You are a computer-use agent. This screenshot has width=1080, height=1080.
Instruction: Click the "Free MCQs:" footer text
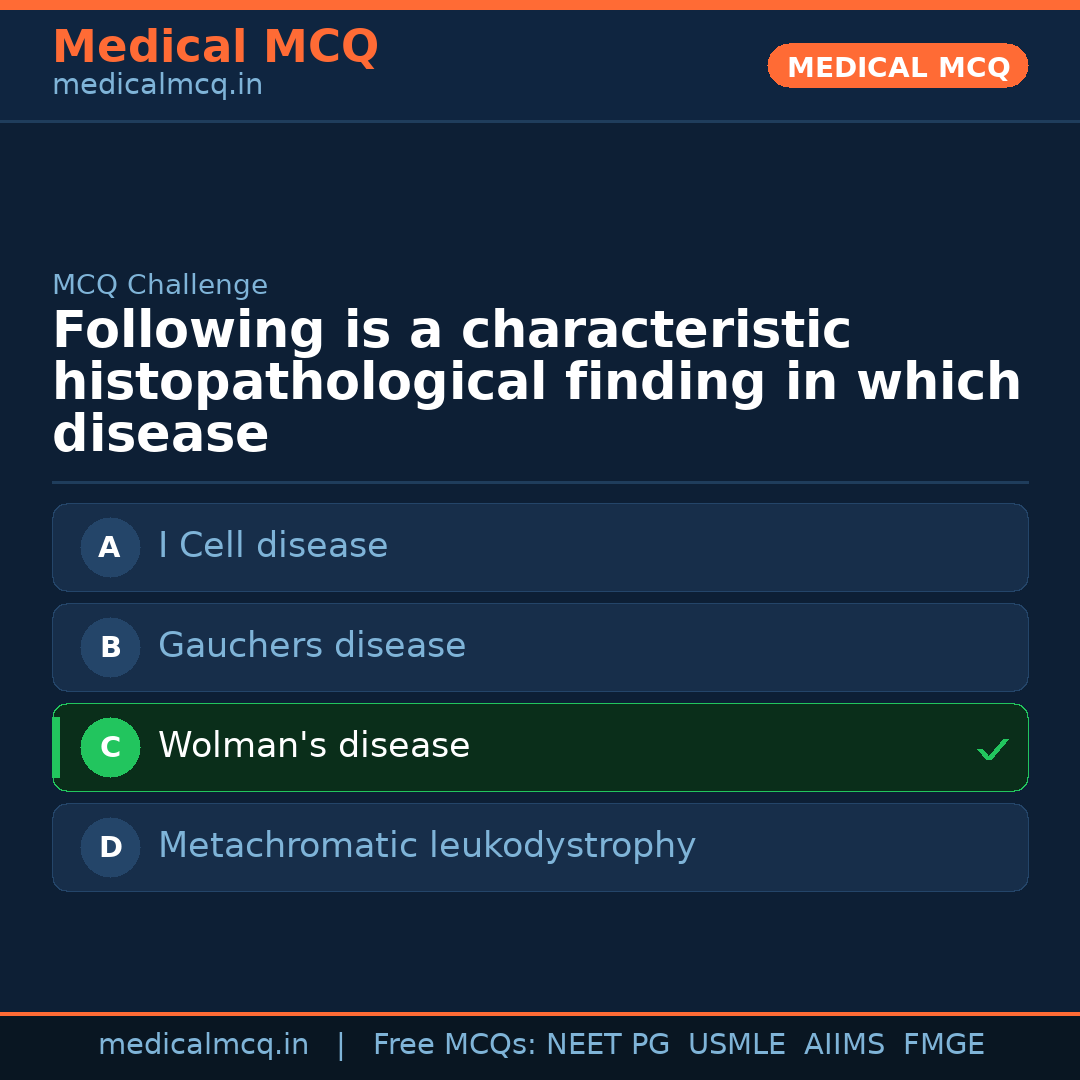(455, 1045)
